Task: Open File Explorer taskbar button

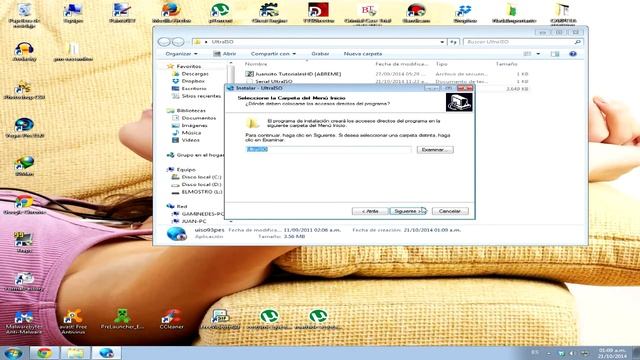Action: tap(75, 353)
